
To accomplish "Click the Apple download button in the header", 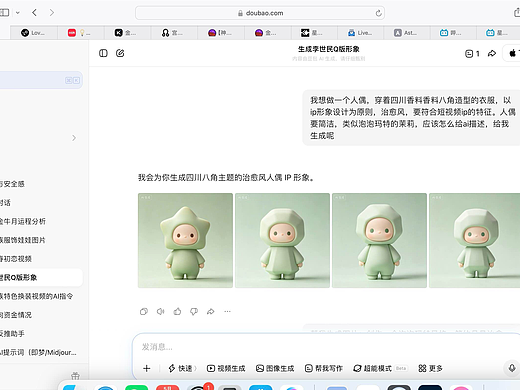I will [512, 53].
